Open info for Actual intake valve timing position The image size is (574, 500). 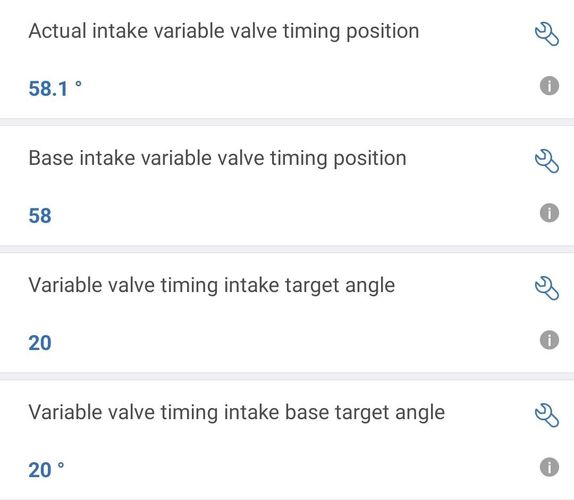point(549,86)
